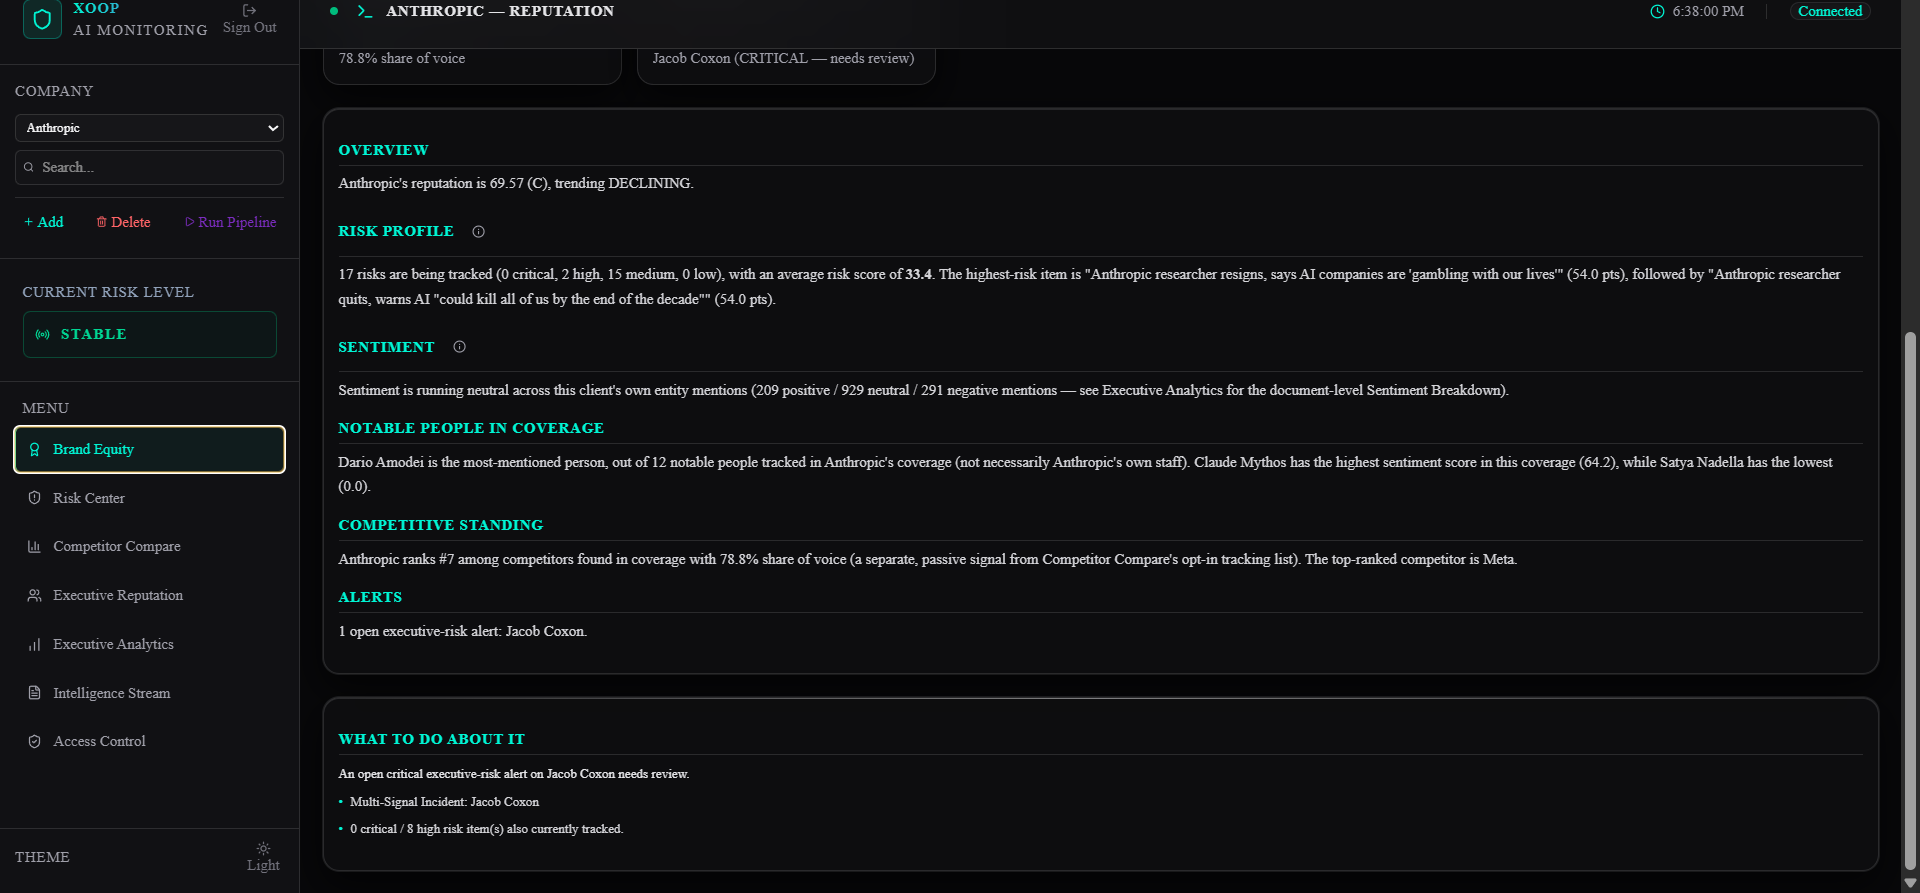
Task: Click the Connected status badge
Action: (1830, 11)
